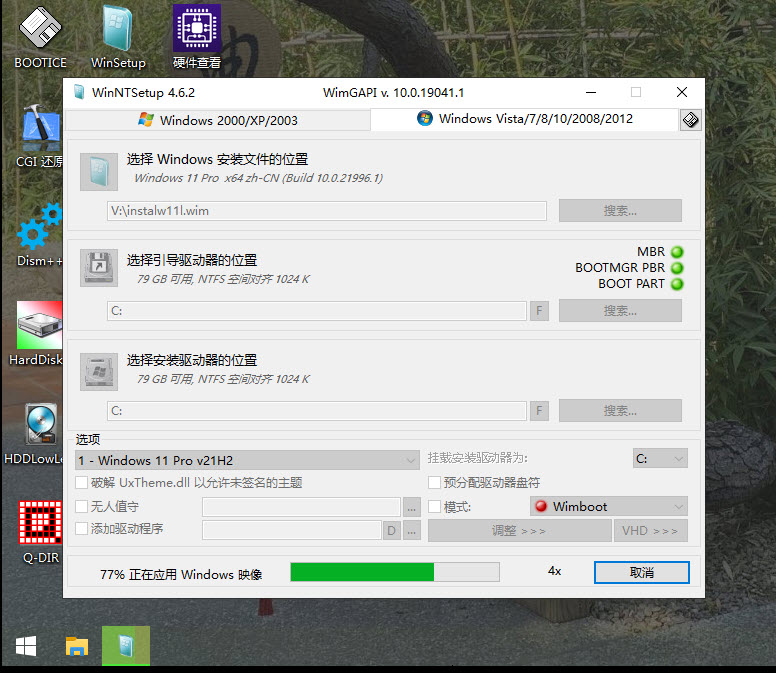This screenshot has width=776, height=673.
Task: Click the red Wimboot indicator icon
Action: (x=541, y=506)
